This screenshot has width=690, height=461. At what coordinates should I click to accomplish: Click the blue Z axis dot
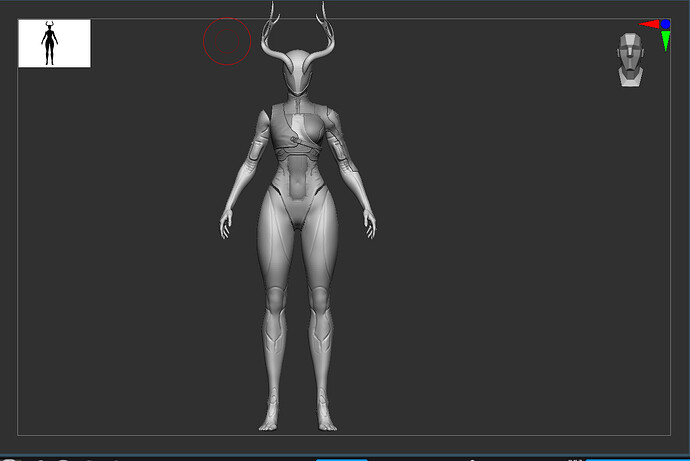click(x=665, y=24)
